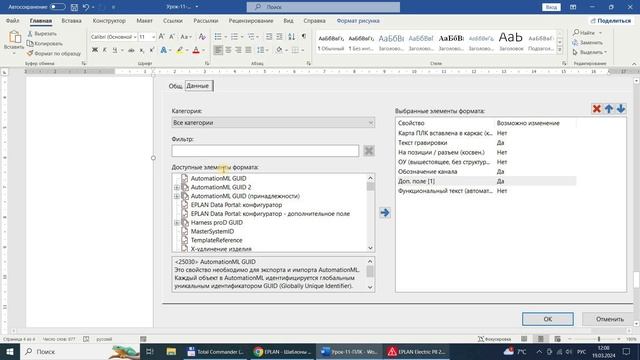Decrease font size with the smaller A icon
This screenshot has height=360, width=640.
tap(172, 37)
